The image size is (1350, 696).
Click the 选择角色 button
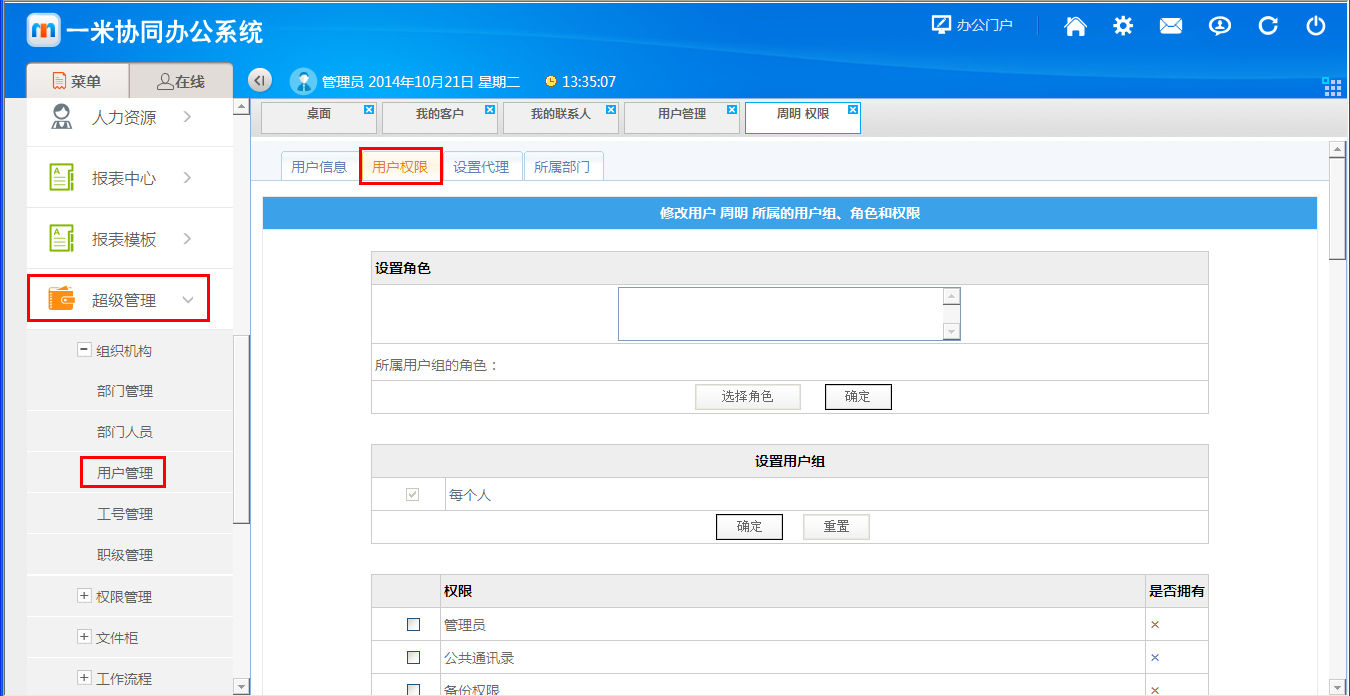(747, 396)
